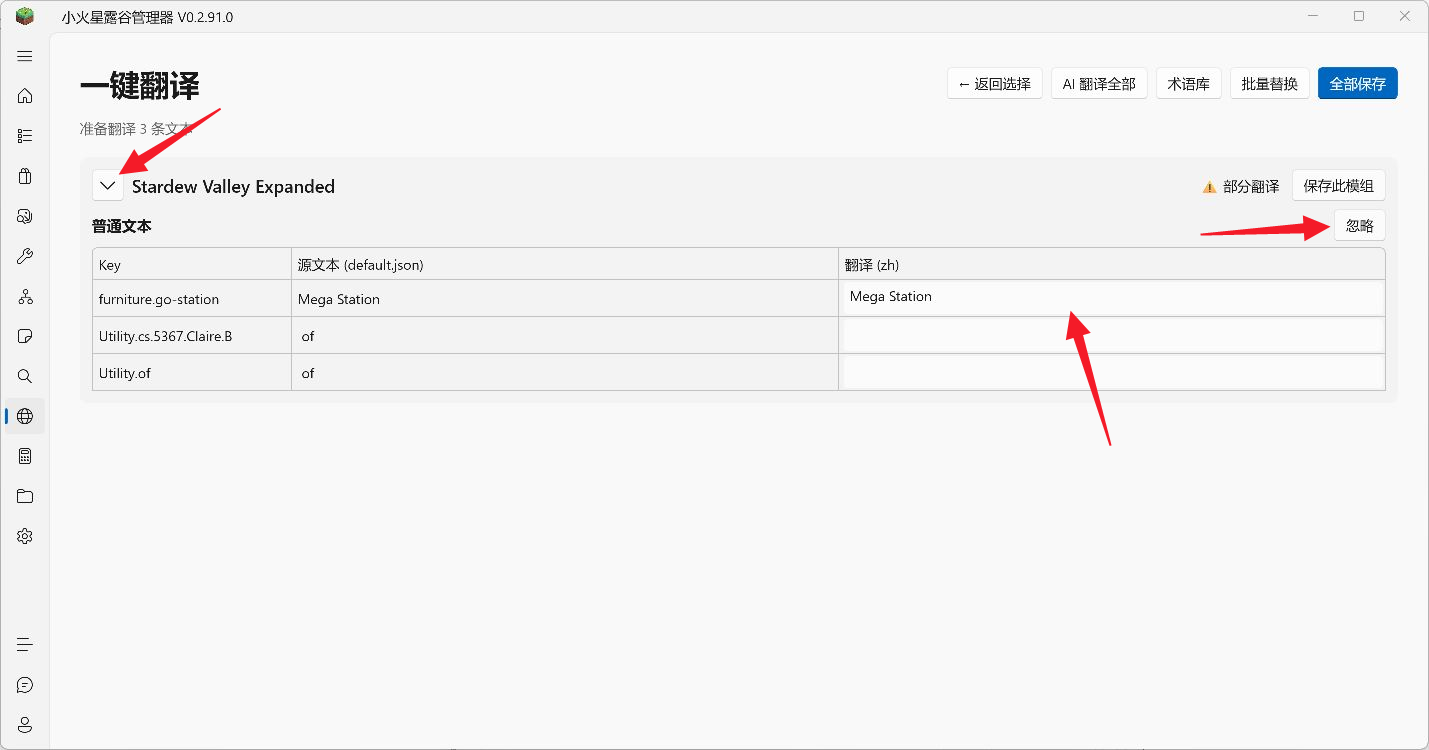Open the settings gear icon
This screenshot has height=750, width=1429.
tap(25, 536)
